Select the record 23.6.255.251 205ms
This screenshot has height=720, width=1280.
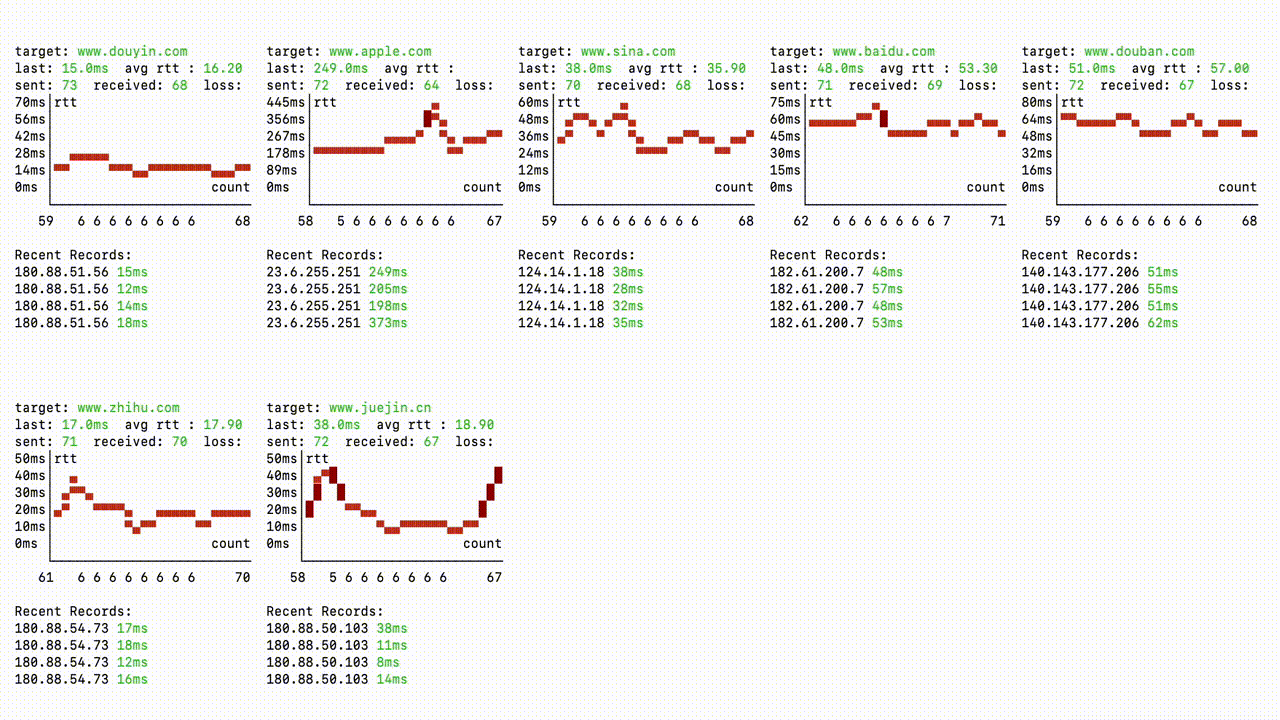337,289
